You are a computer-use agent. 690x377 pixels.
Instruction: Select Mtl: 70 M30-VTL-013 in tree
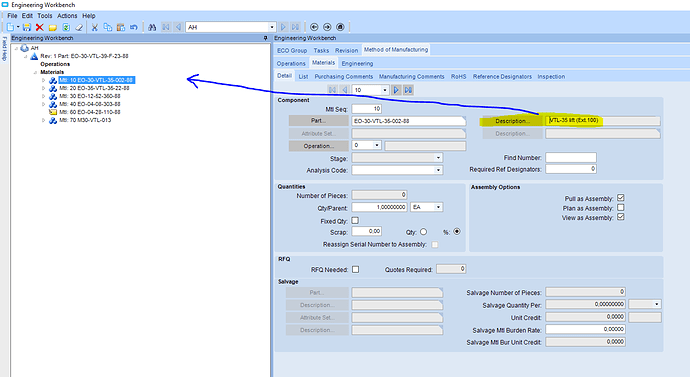[85, 120]
